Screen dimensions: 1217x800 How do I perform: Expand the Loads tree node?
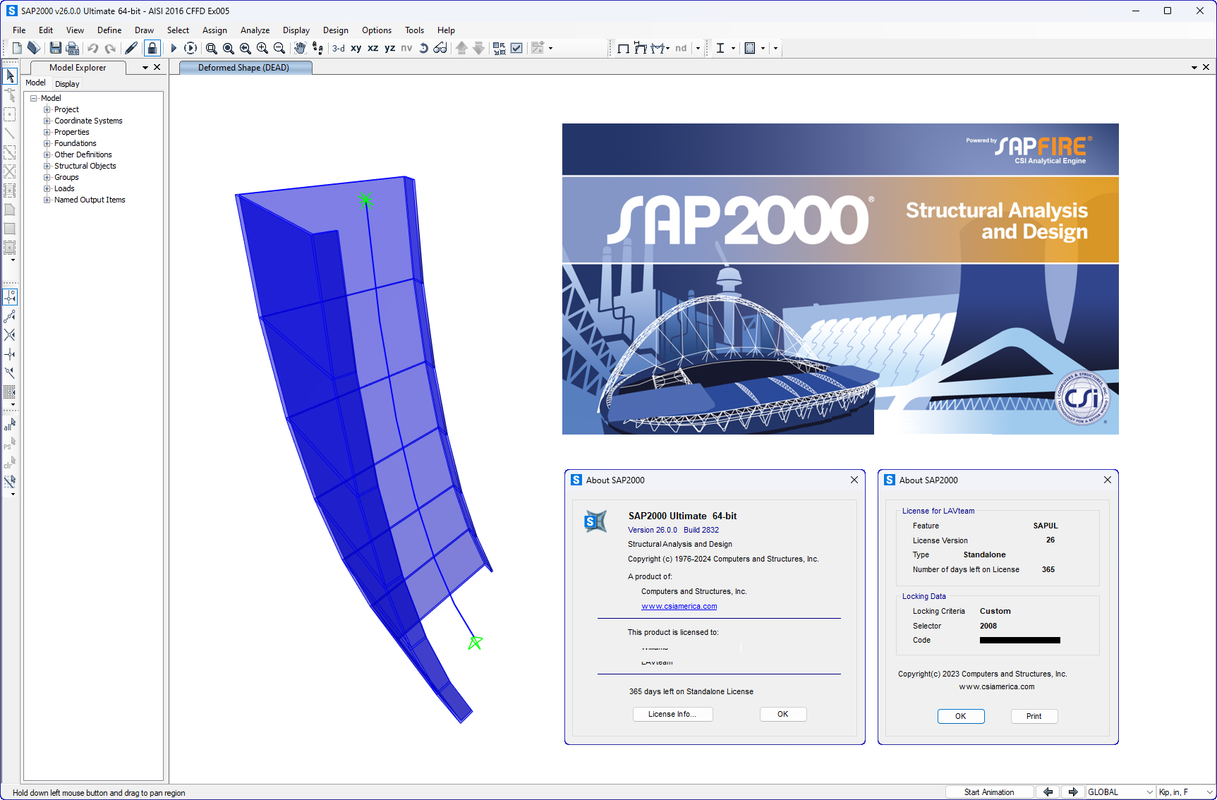point(47,188)
